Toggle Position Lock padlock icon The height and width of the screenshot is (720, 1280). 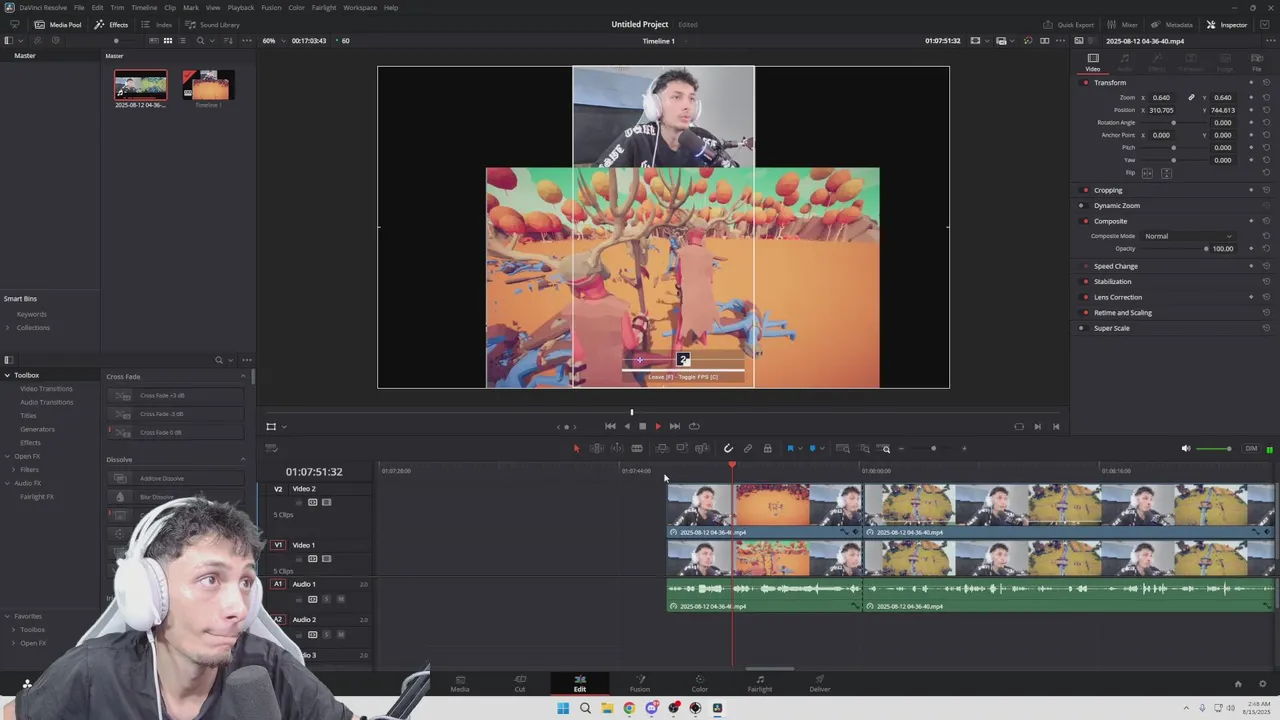click(x=767, y=448)
